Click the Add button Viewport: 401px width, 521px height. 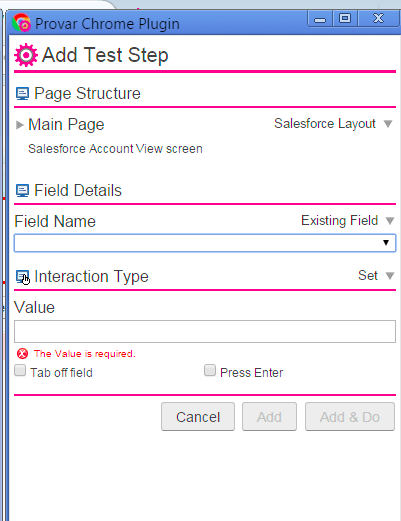269,417
